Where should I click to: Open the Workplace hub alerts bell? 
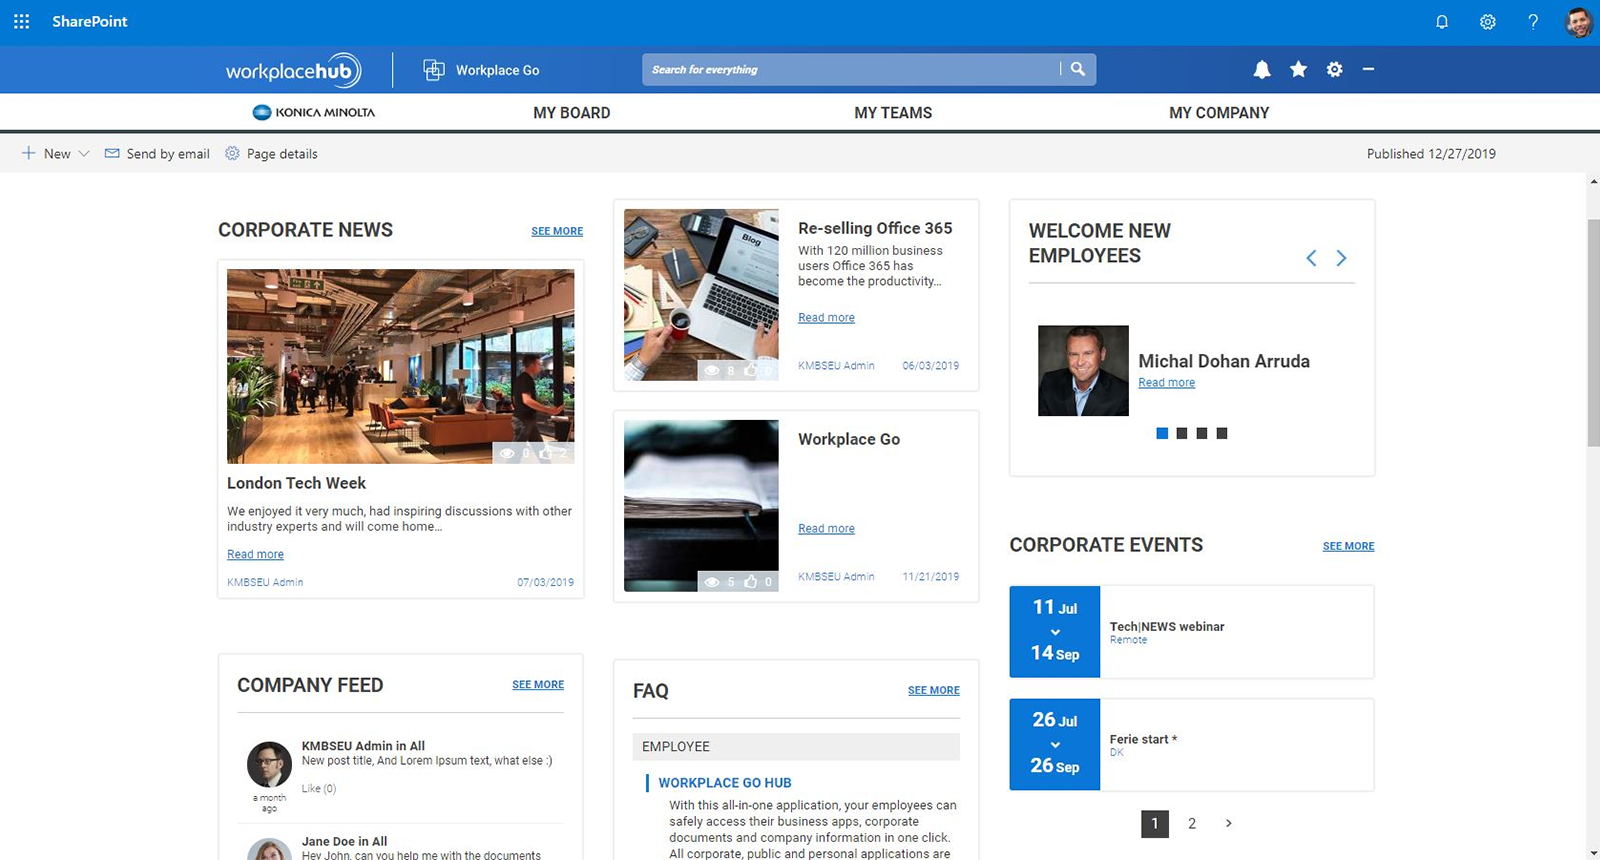[1262, 70]
